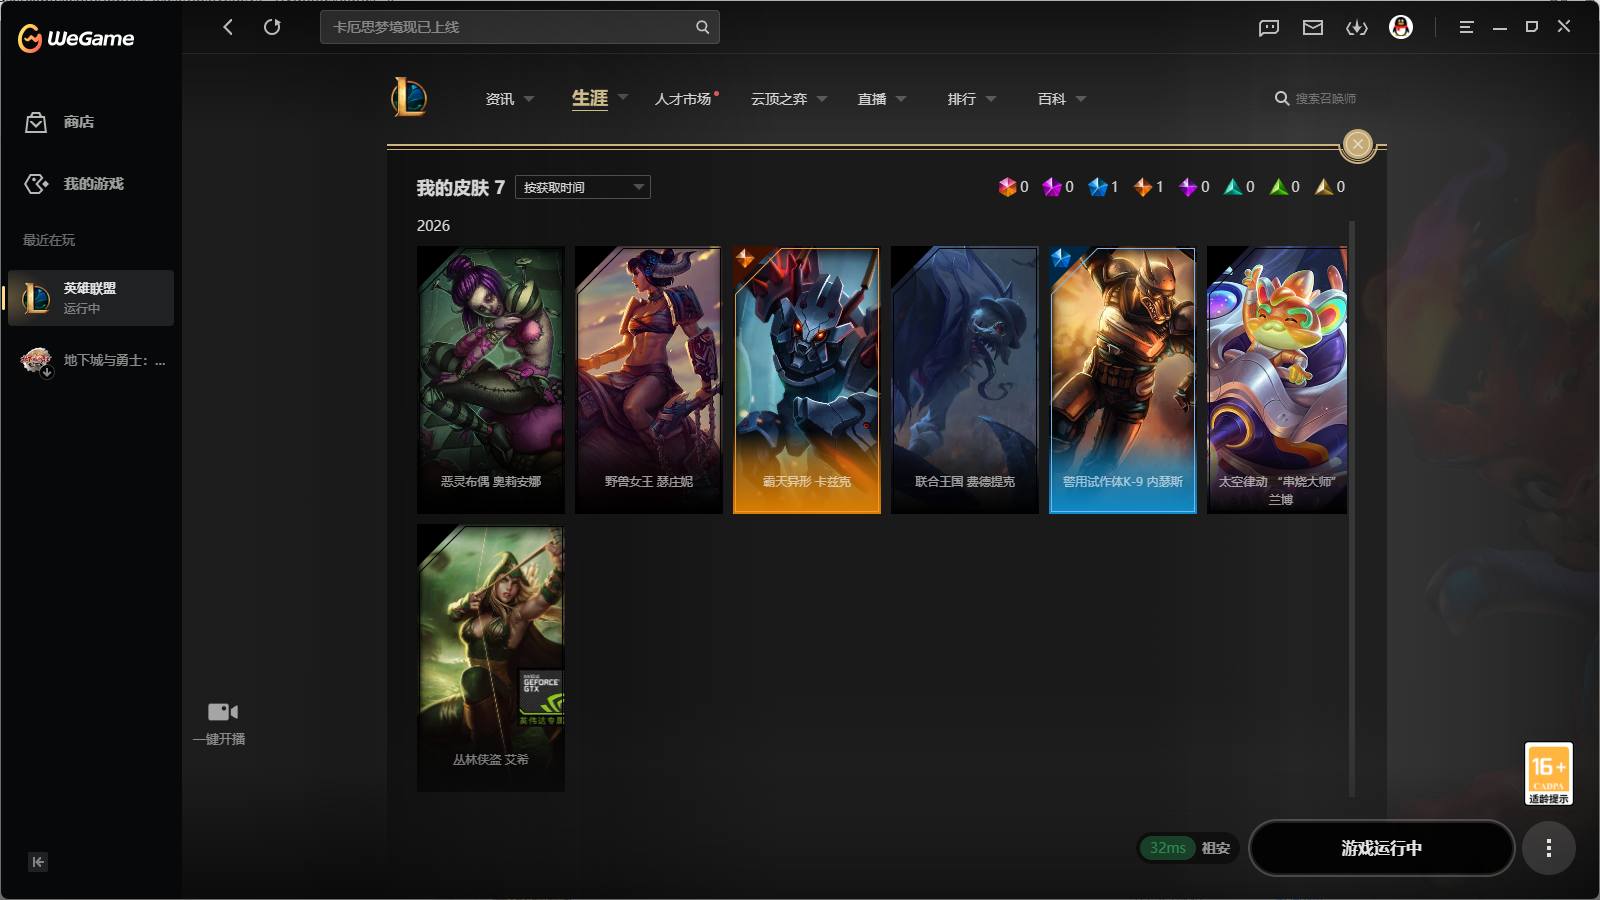The image size is (1600, 900).
Task: Click the orange diamond gem icon
Action: 1143,187
